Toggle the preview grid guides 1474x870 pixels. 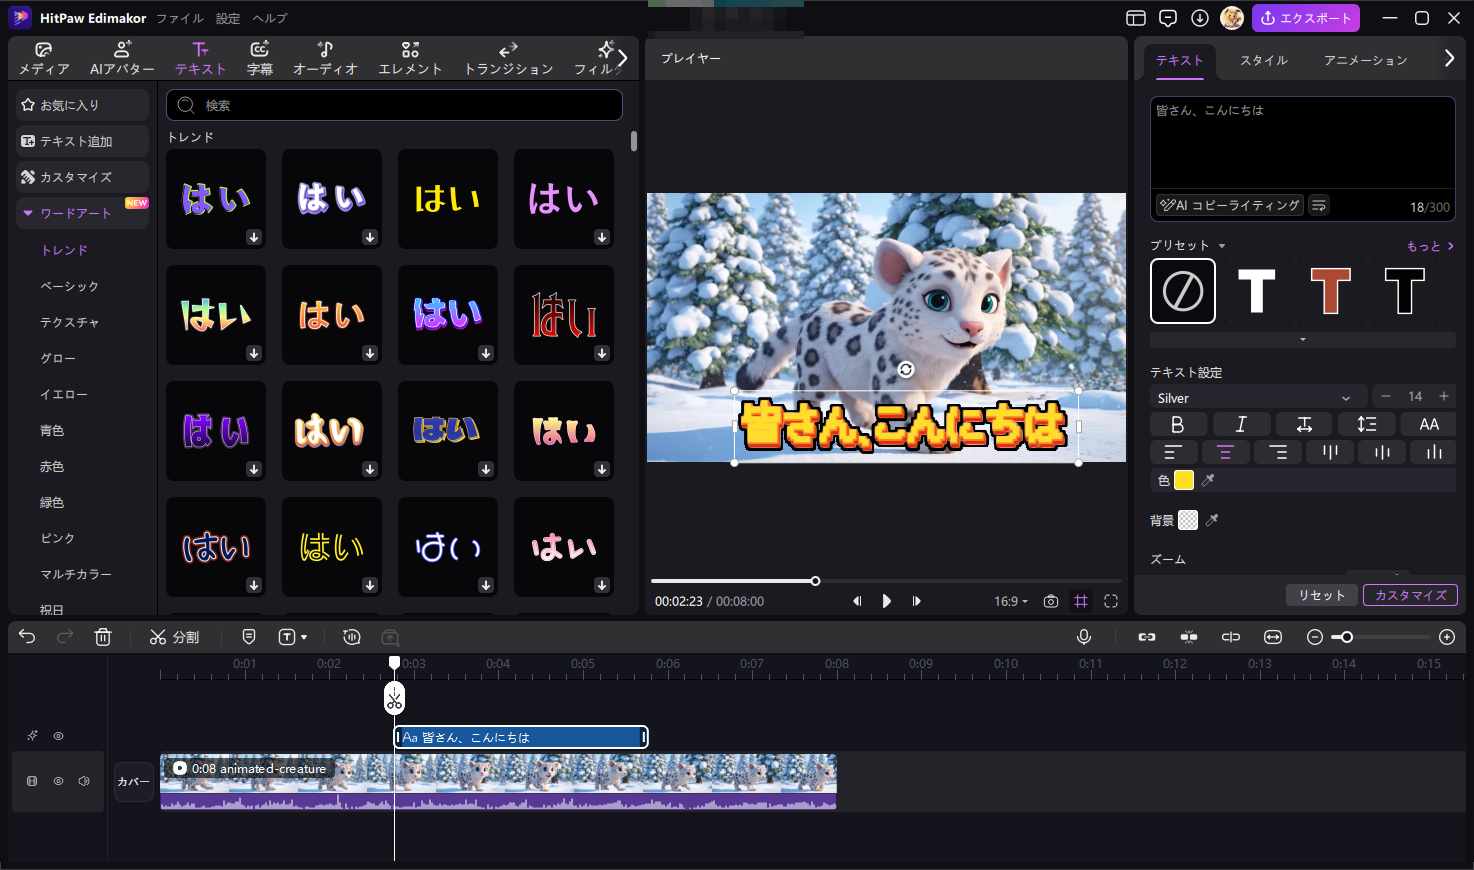pos(1081,601)
